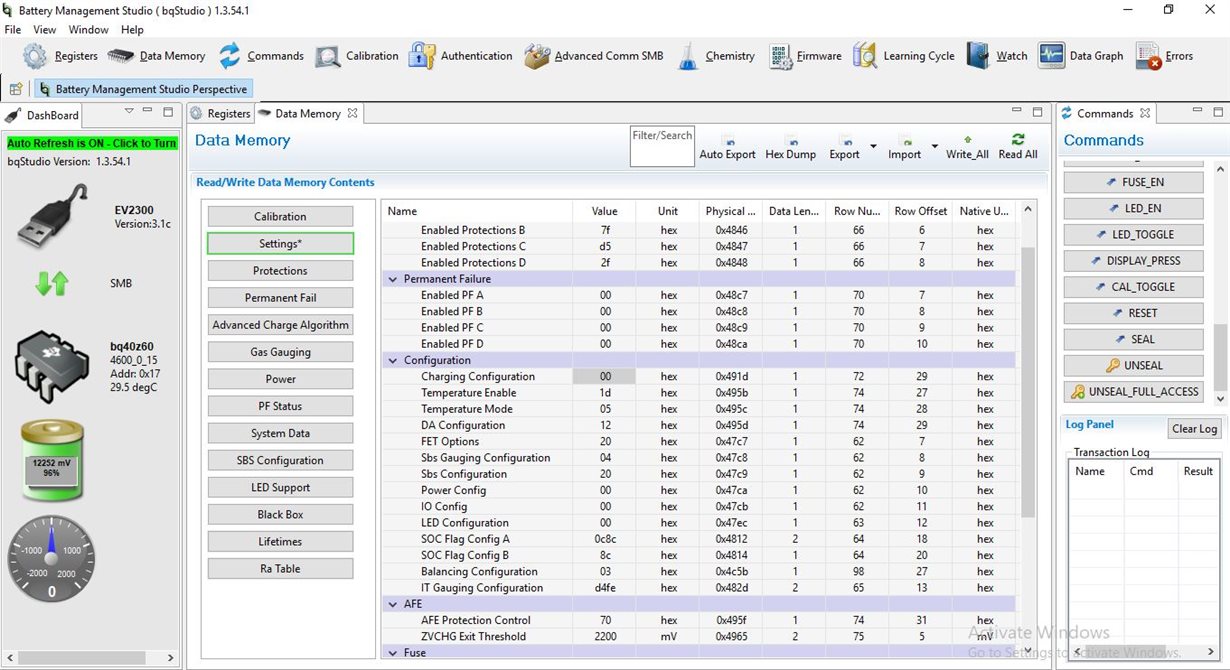
Task: Select Battery Management Studio Perspective
Action: tap(143, 89)
